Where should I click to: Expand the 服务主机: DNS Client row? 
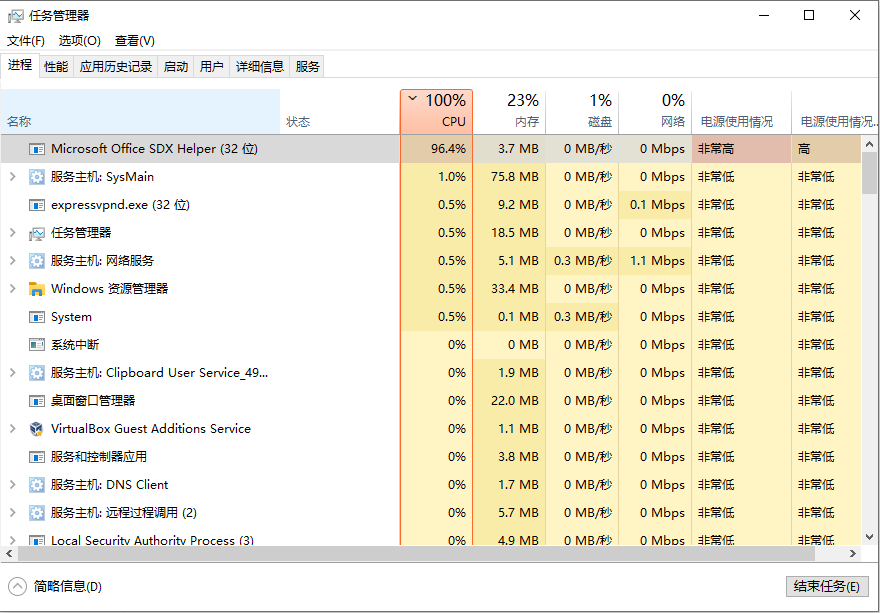click(x=12, y=485)
